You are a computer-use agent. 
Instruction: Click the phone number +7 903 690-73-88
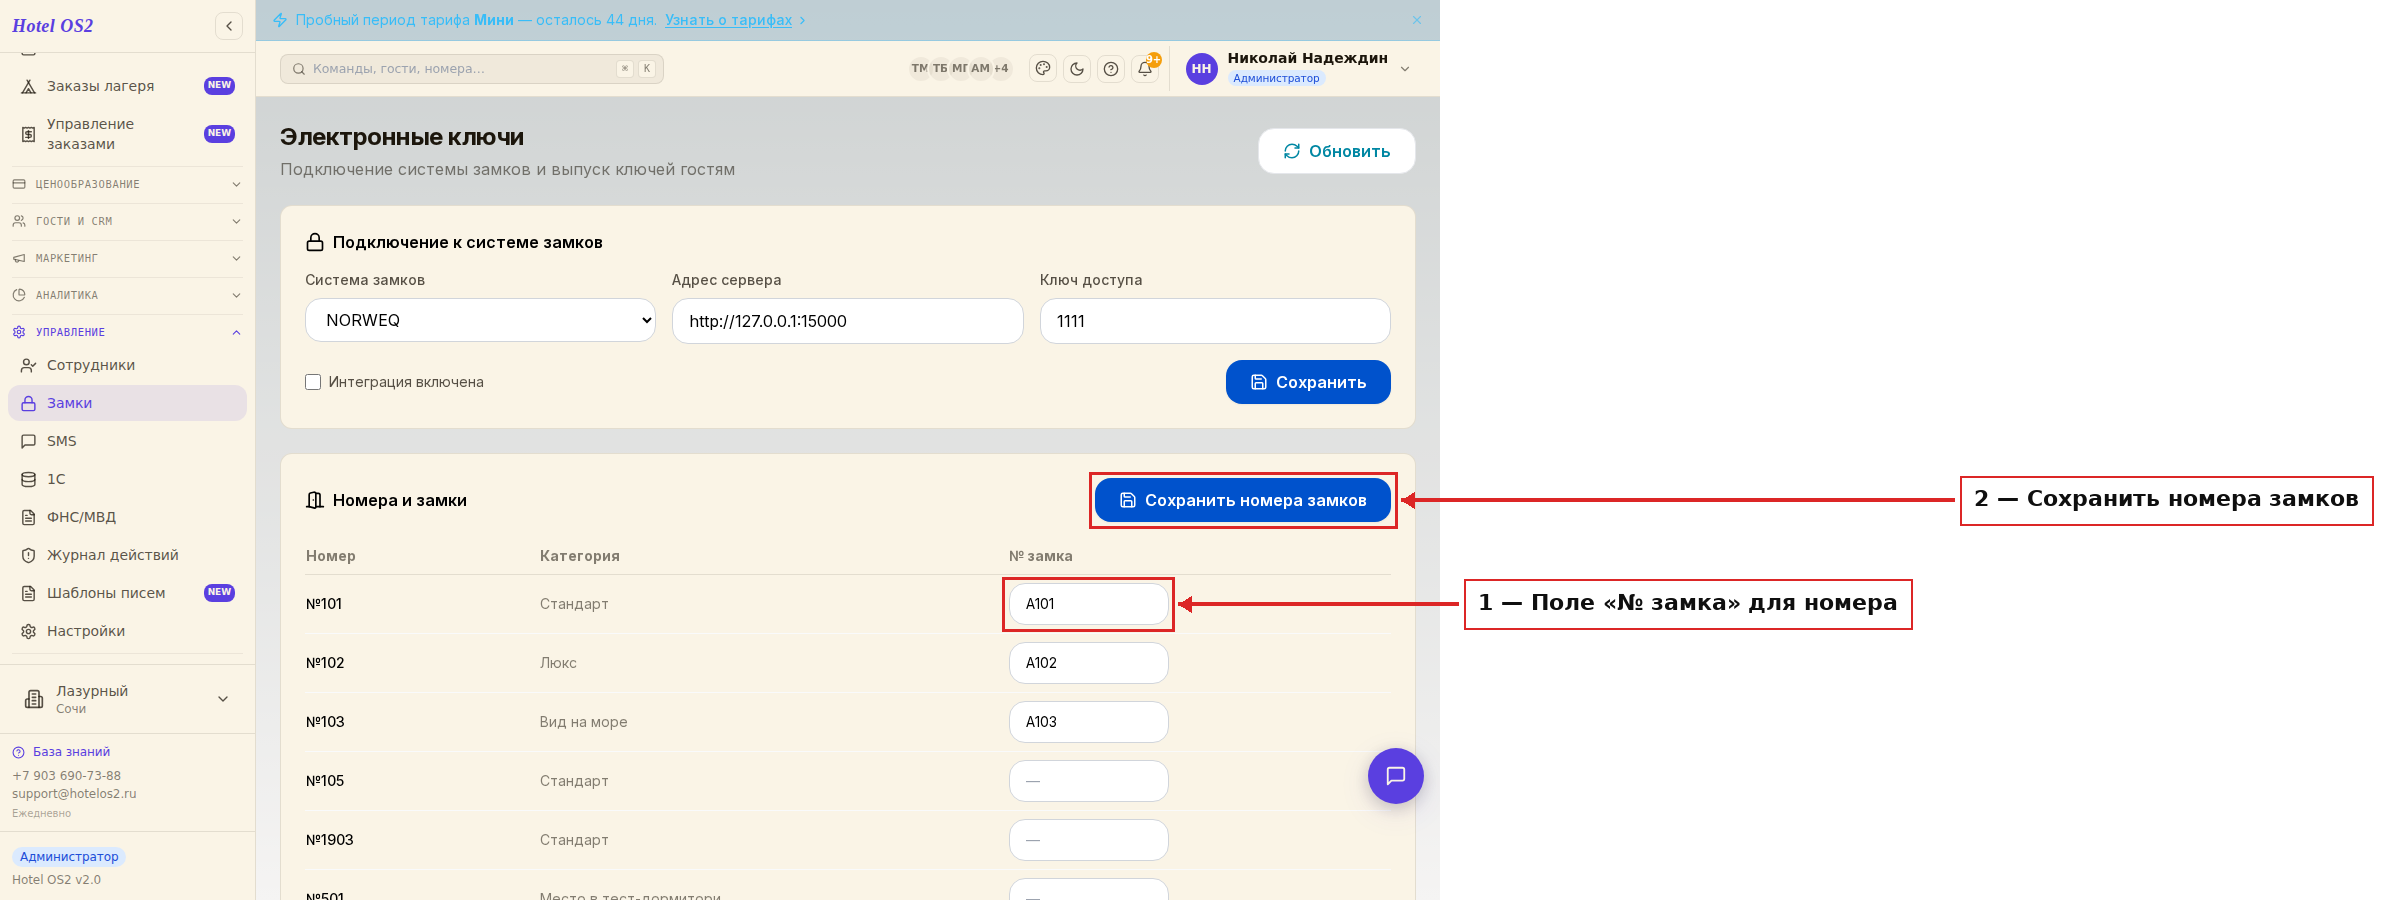pos(66,776)
